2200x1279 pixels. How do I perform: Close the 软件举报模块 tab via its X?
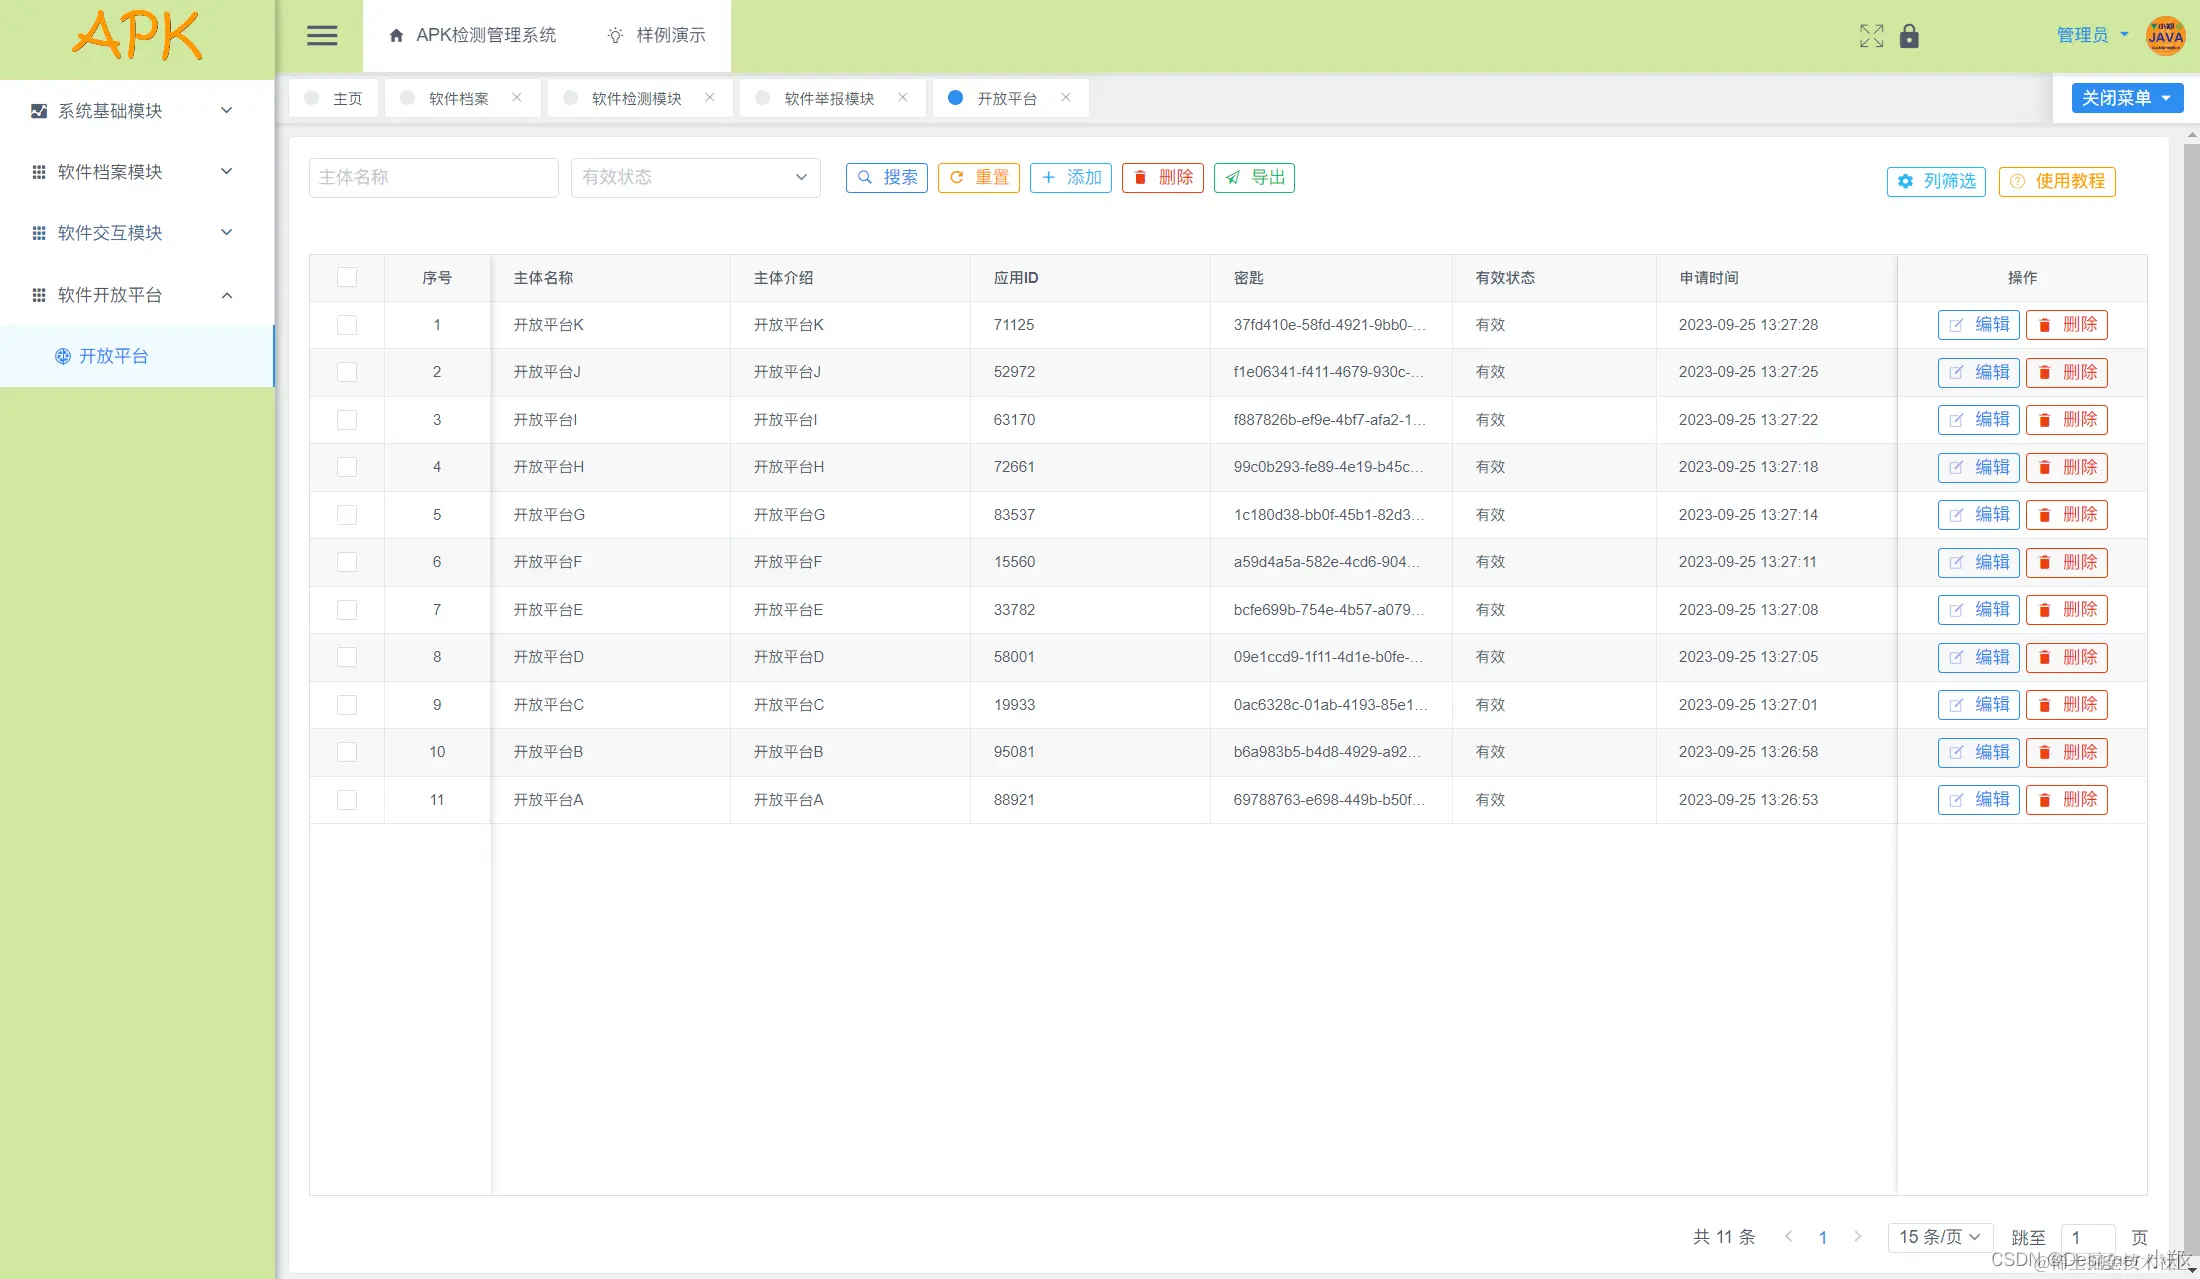tap(903, 97)
